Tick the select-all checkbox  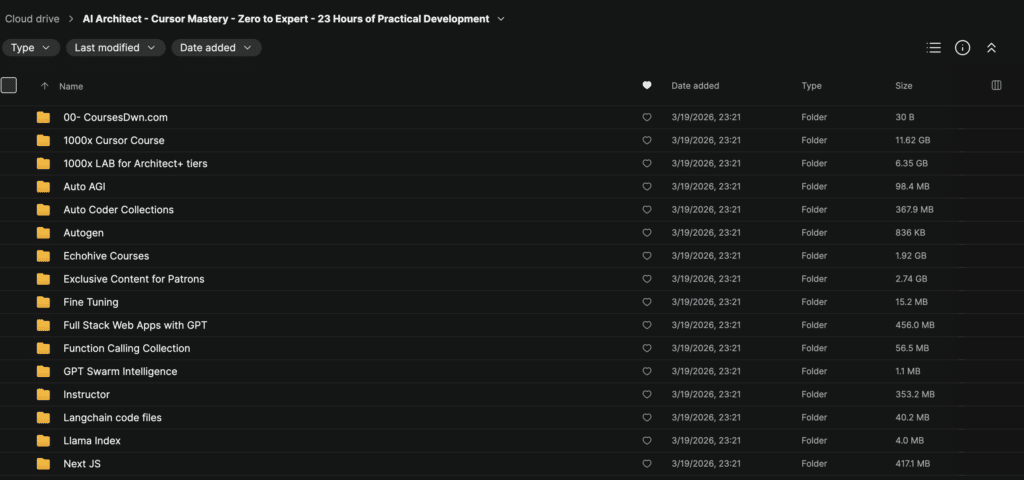(x=9, y=86)
